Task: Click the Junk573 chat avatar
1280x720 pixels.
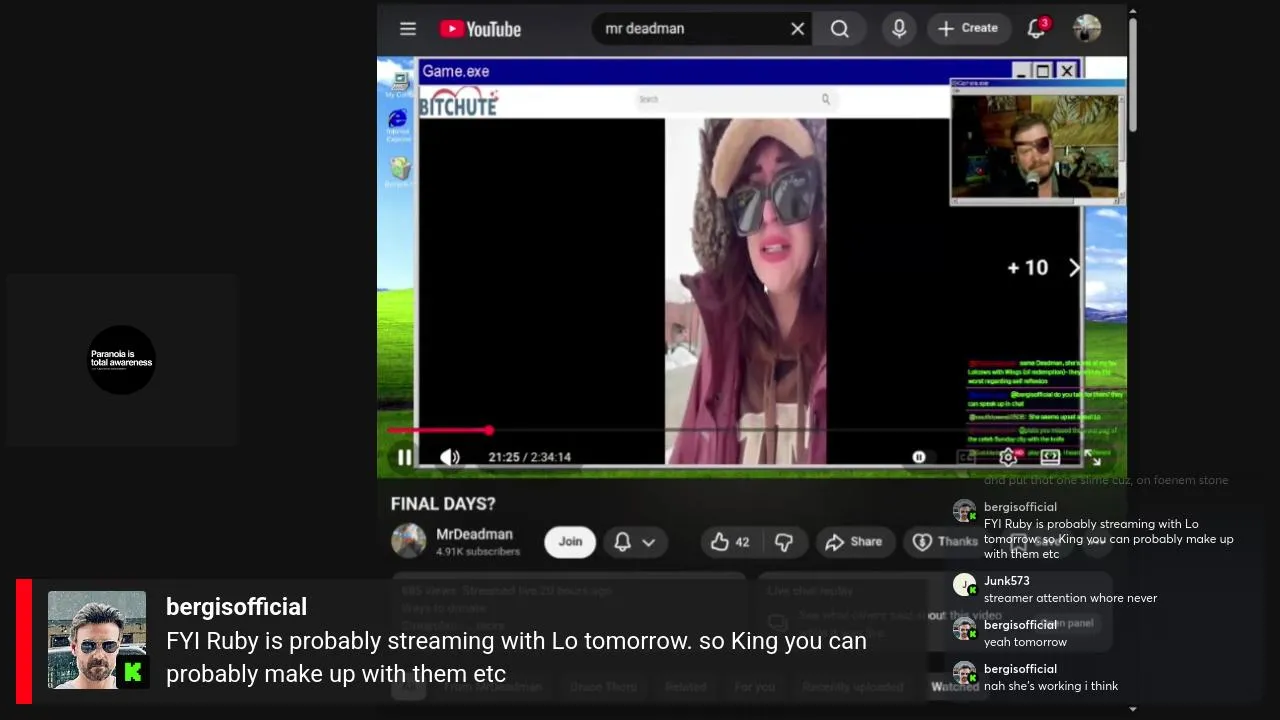Action: pyautogui.click(x=964, y=585)
